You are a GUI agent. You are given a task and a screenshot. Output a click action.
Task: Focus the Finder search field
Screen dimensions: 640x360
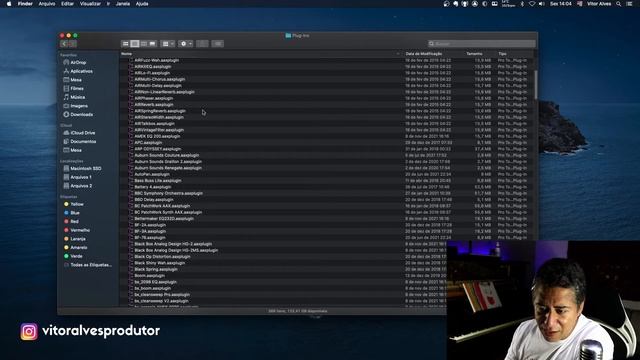tap(482, 44)
